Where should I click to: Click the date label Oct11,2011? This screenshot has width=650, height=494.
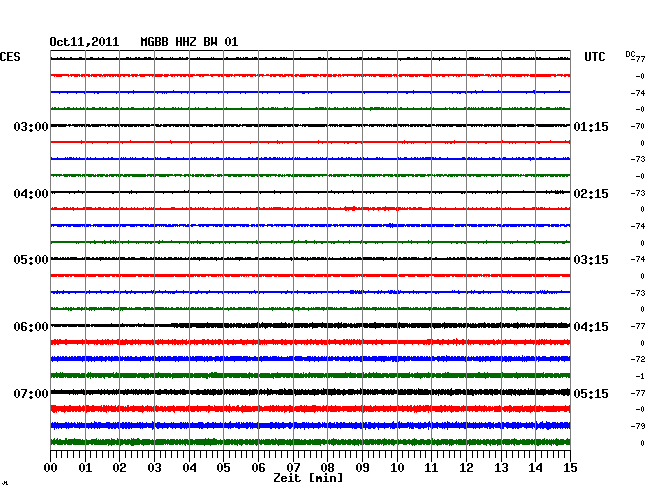click(x=84, y=42)
